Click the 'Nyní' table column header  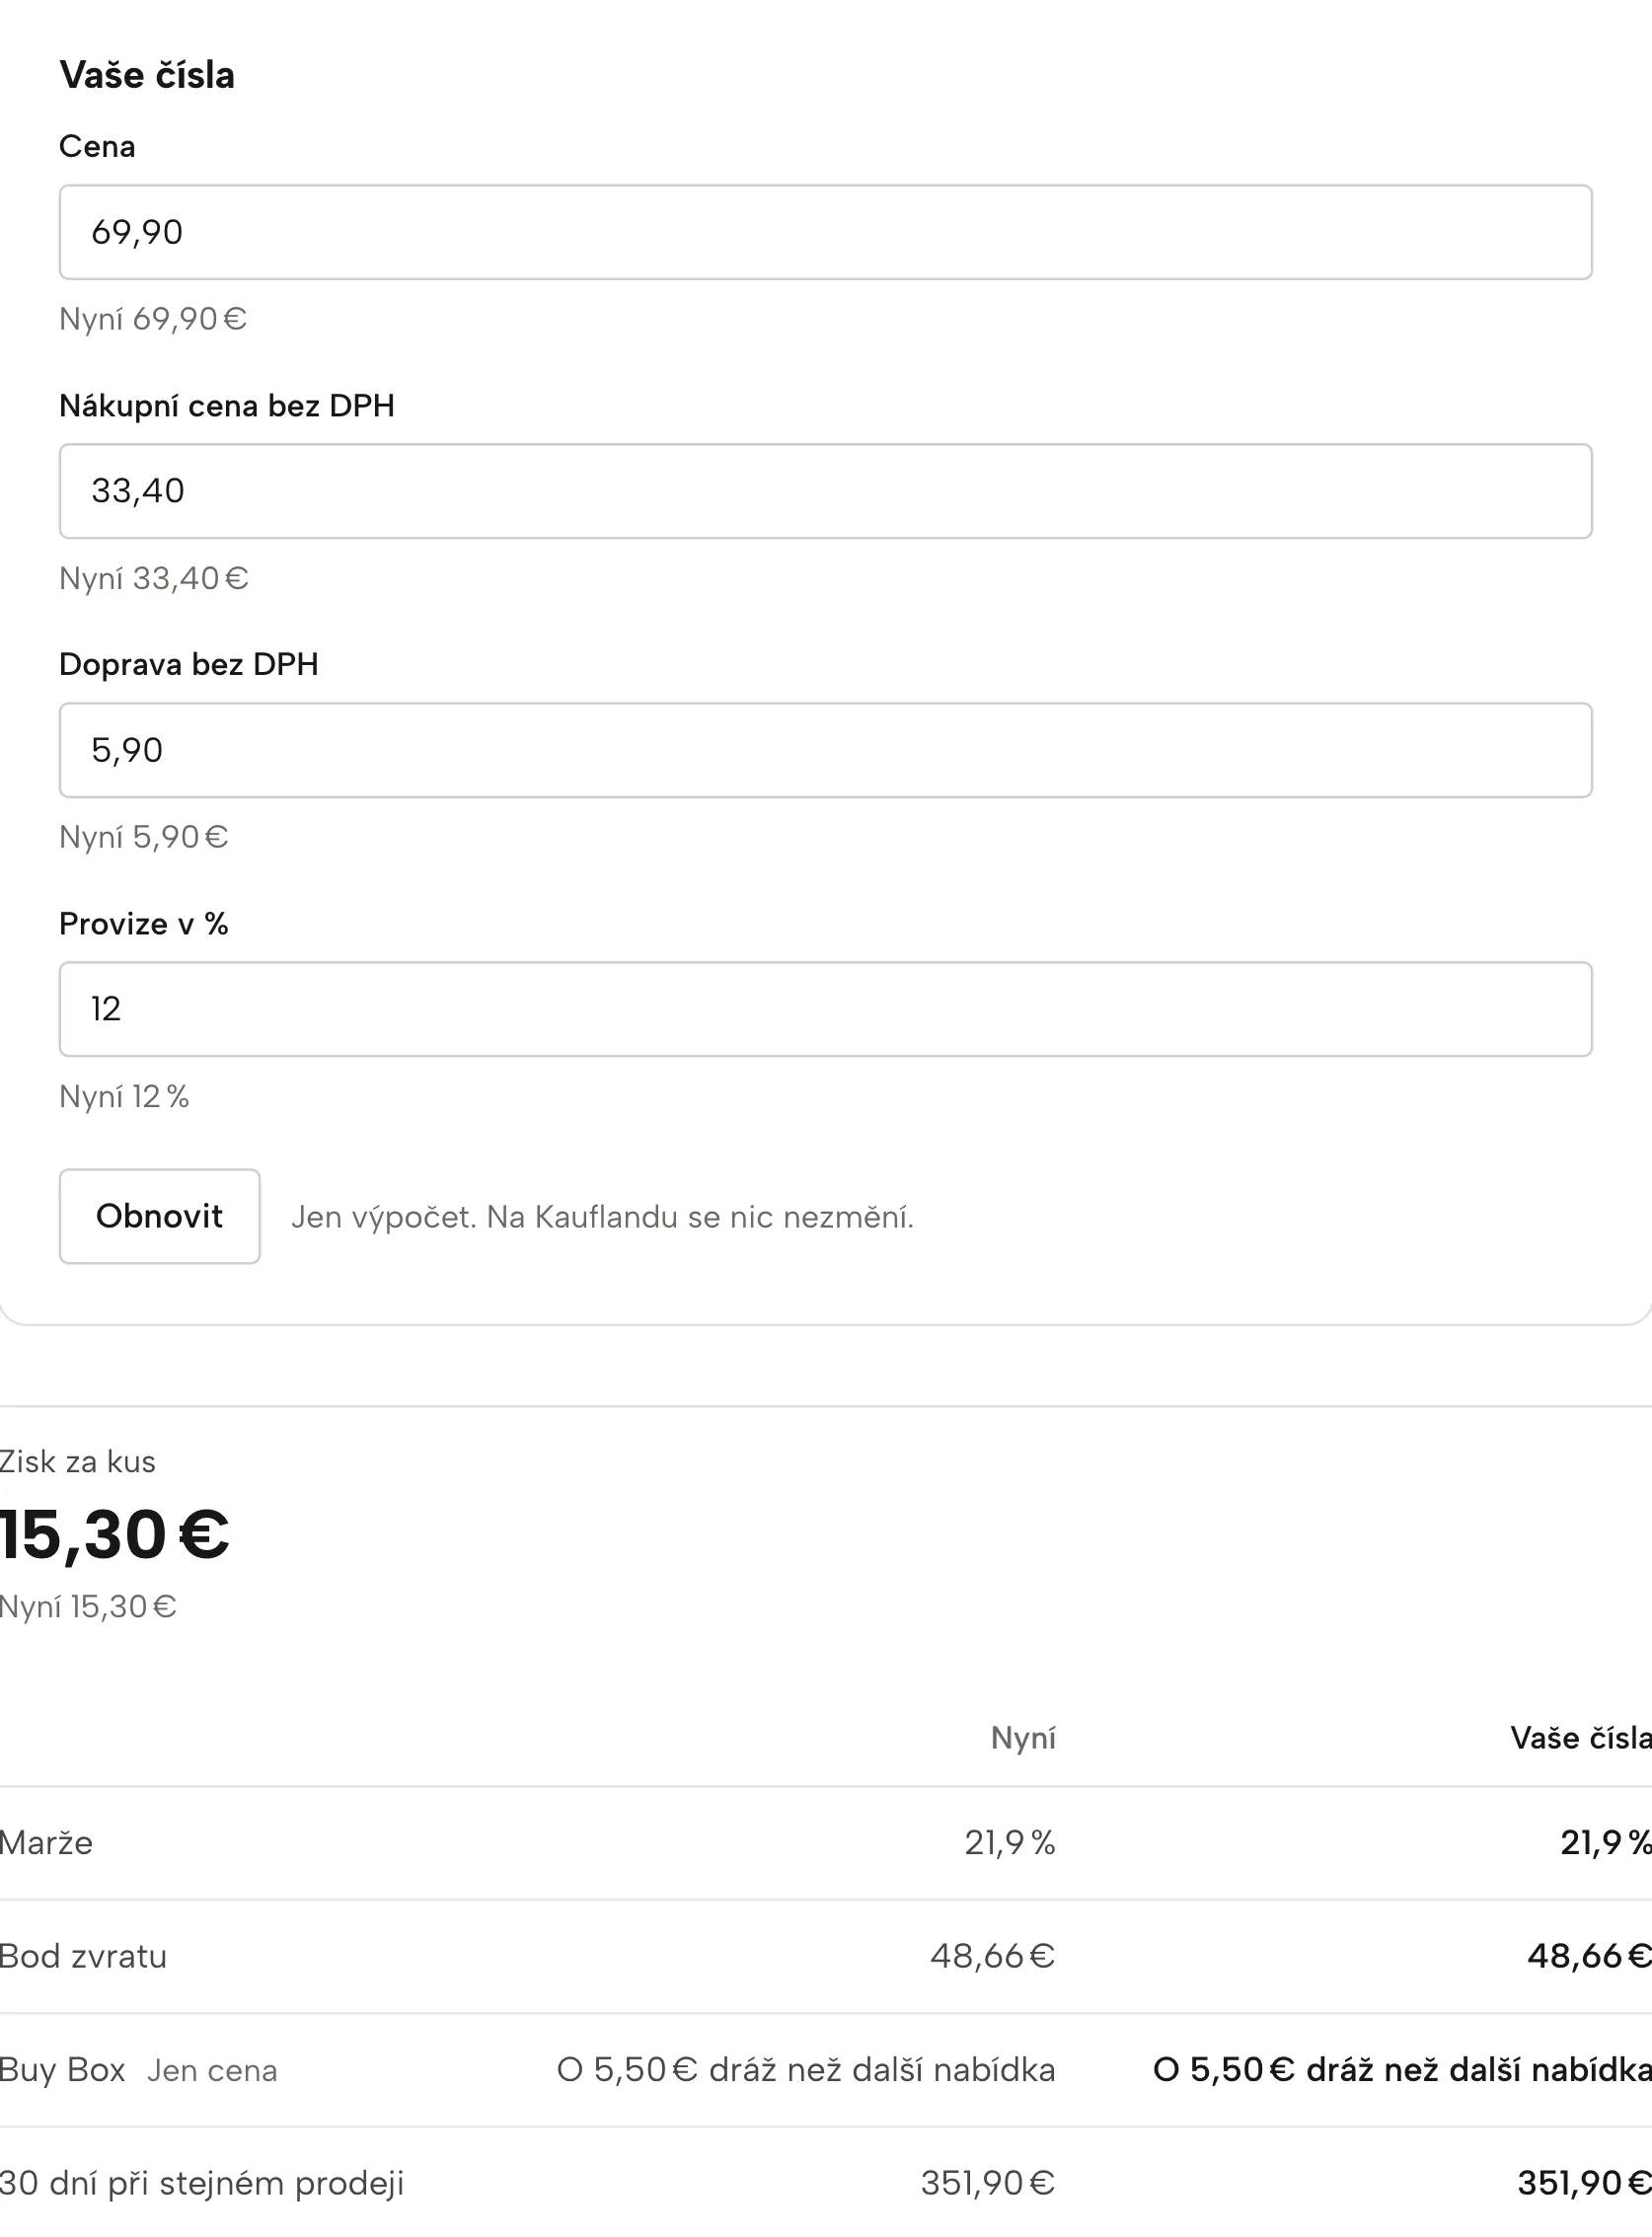1023,1738
